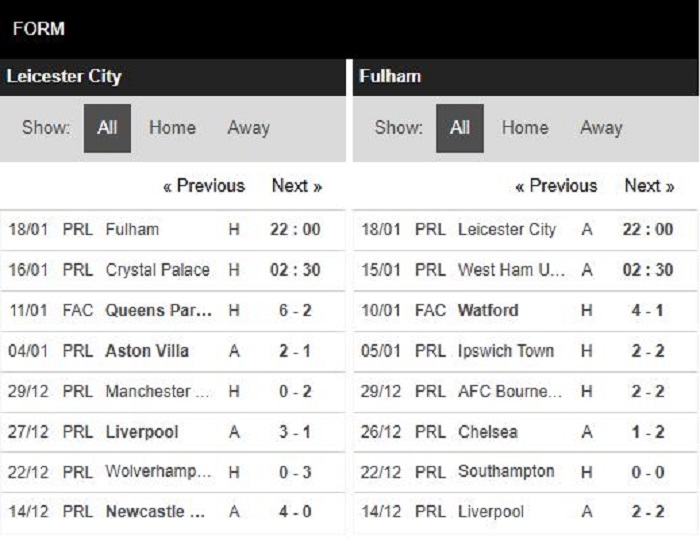
Task: Open the Aston Villa 2 - 1 match
Action: pos(173,351)
